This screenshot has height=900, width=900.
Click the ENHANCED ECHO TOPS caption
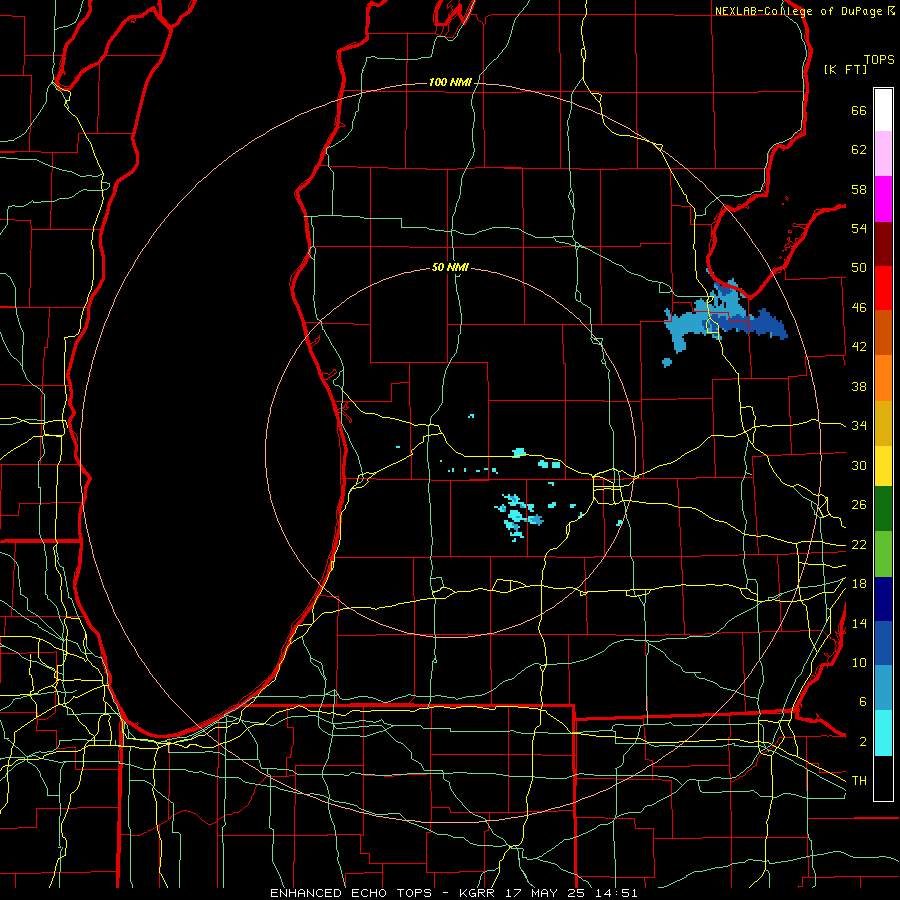[351, 893]
